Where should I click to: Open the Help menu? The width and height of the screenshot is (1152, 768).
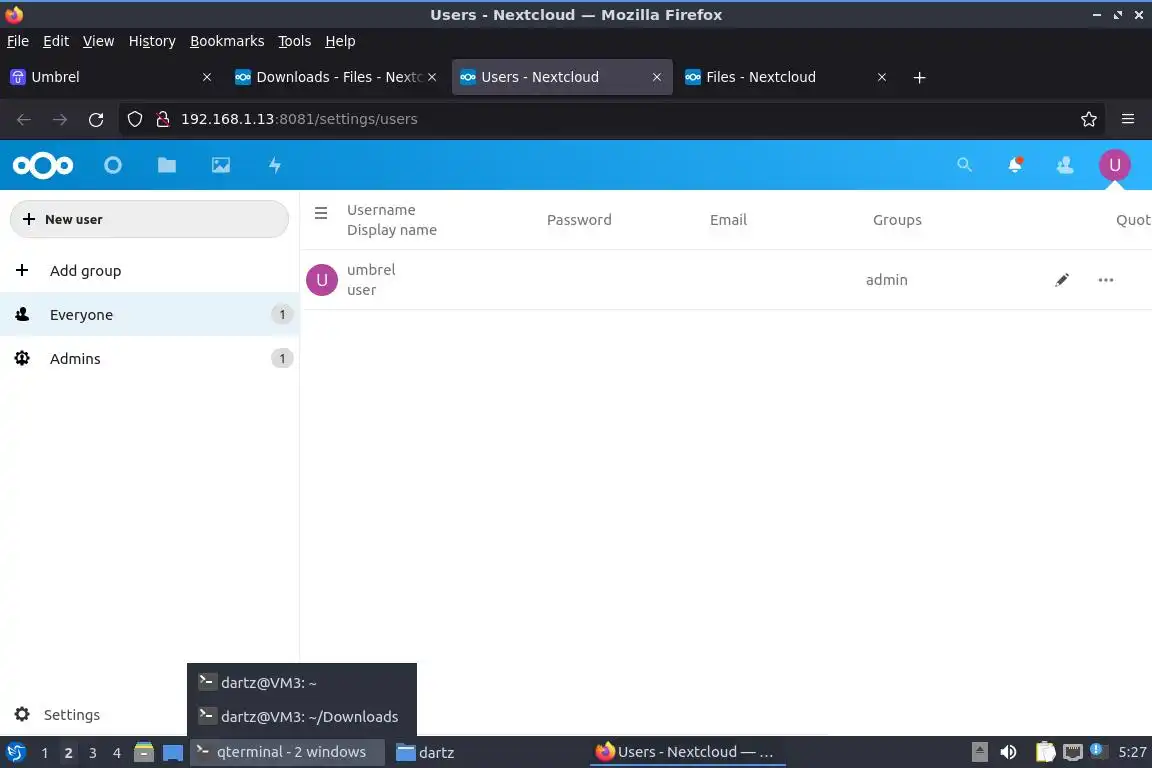pyautogui.click(x=340, y=41)
